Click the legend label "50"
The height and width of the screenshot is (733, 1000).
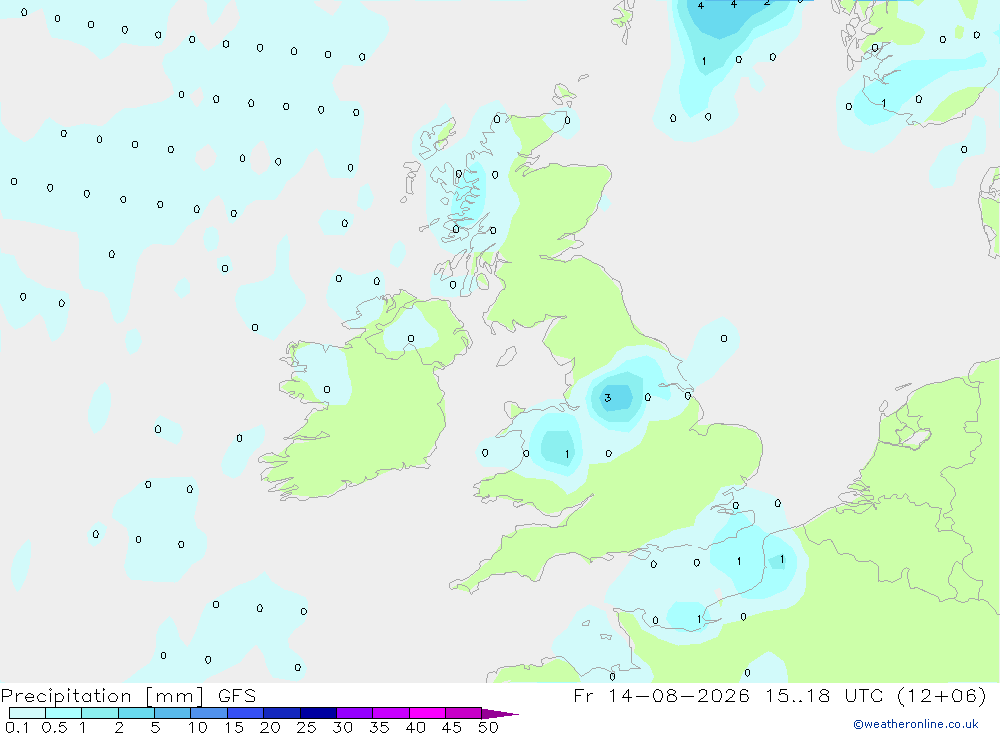[x=488, y=727]
